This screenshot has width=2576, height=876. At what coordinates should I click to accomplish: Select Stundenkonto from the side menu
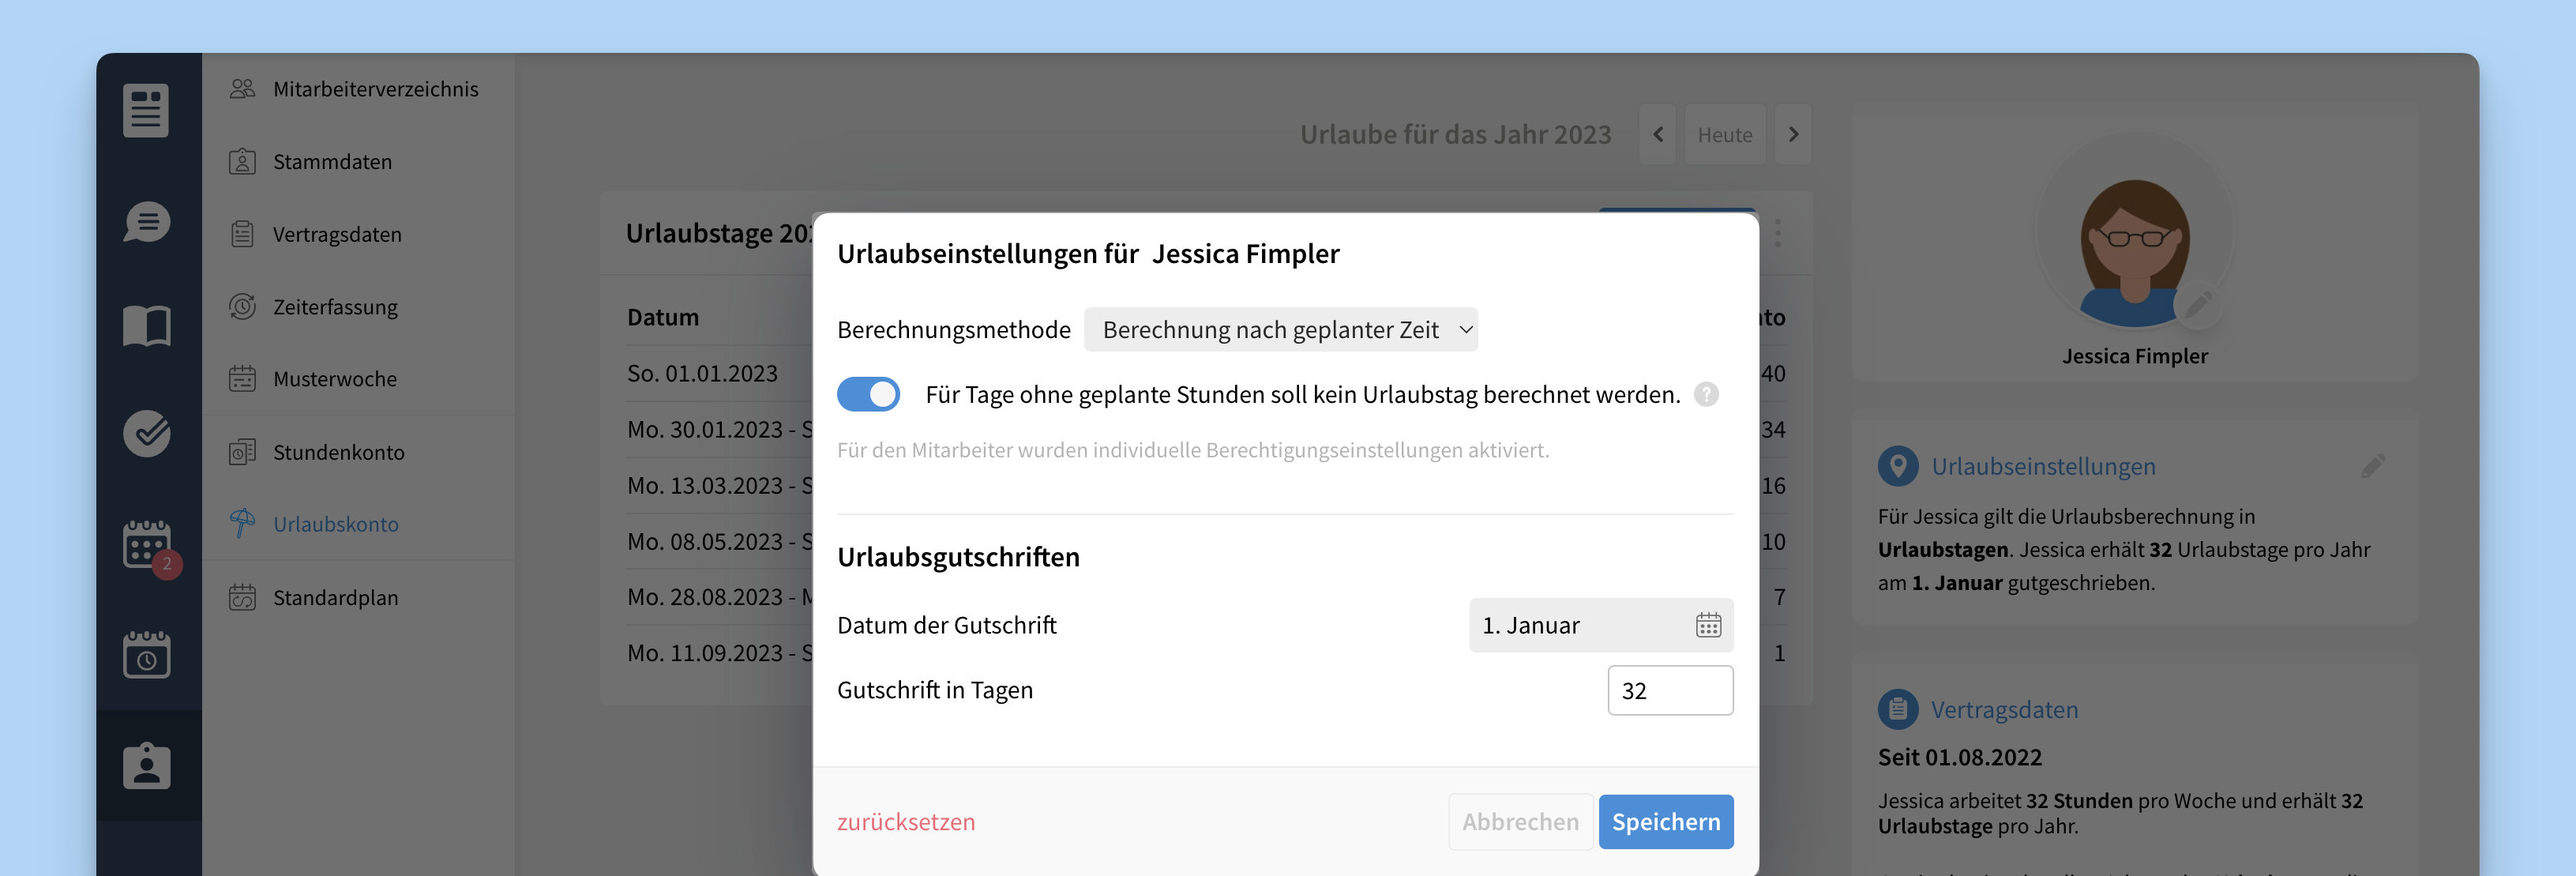pos(338,452)
